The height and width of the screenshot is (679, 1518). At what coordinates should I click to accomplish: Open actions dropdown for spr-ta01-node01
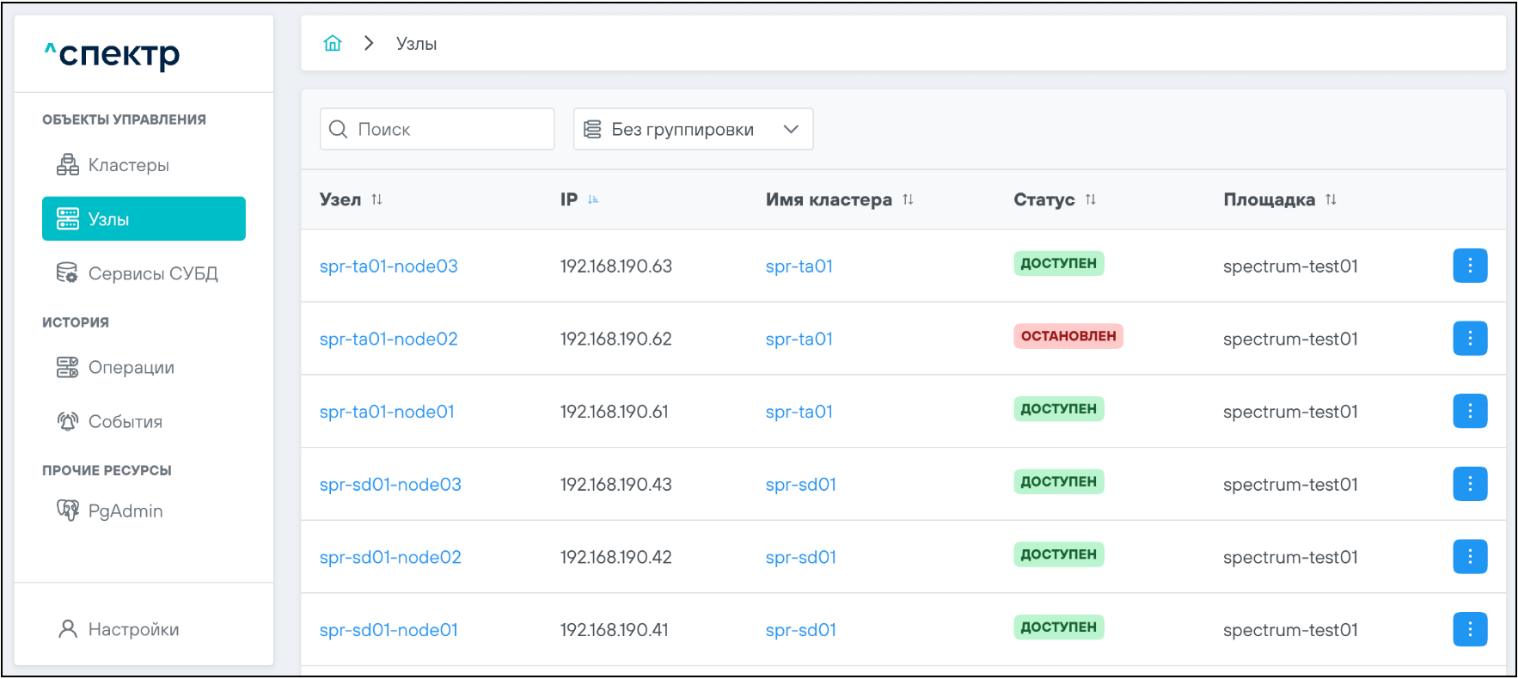tap(1469, 411)
